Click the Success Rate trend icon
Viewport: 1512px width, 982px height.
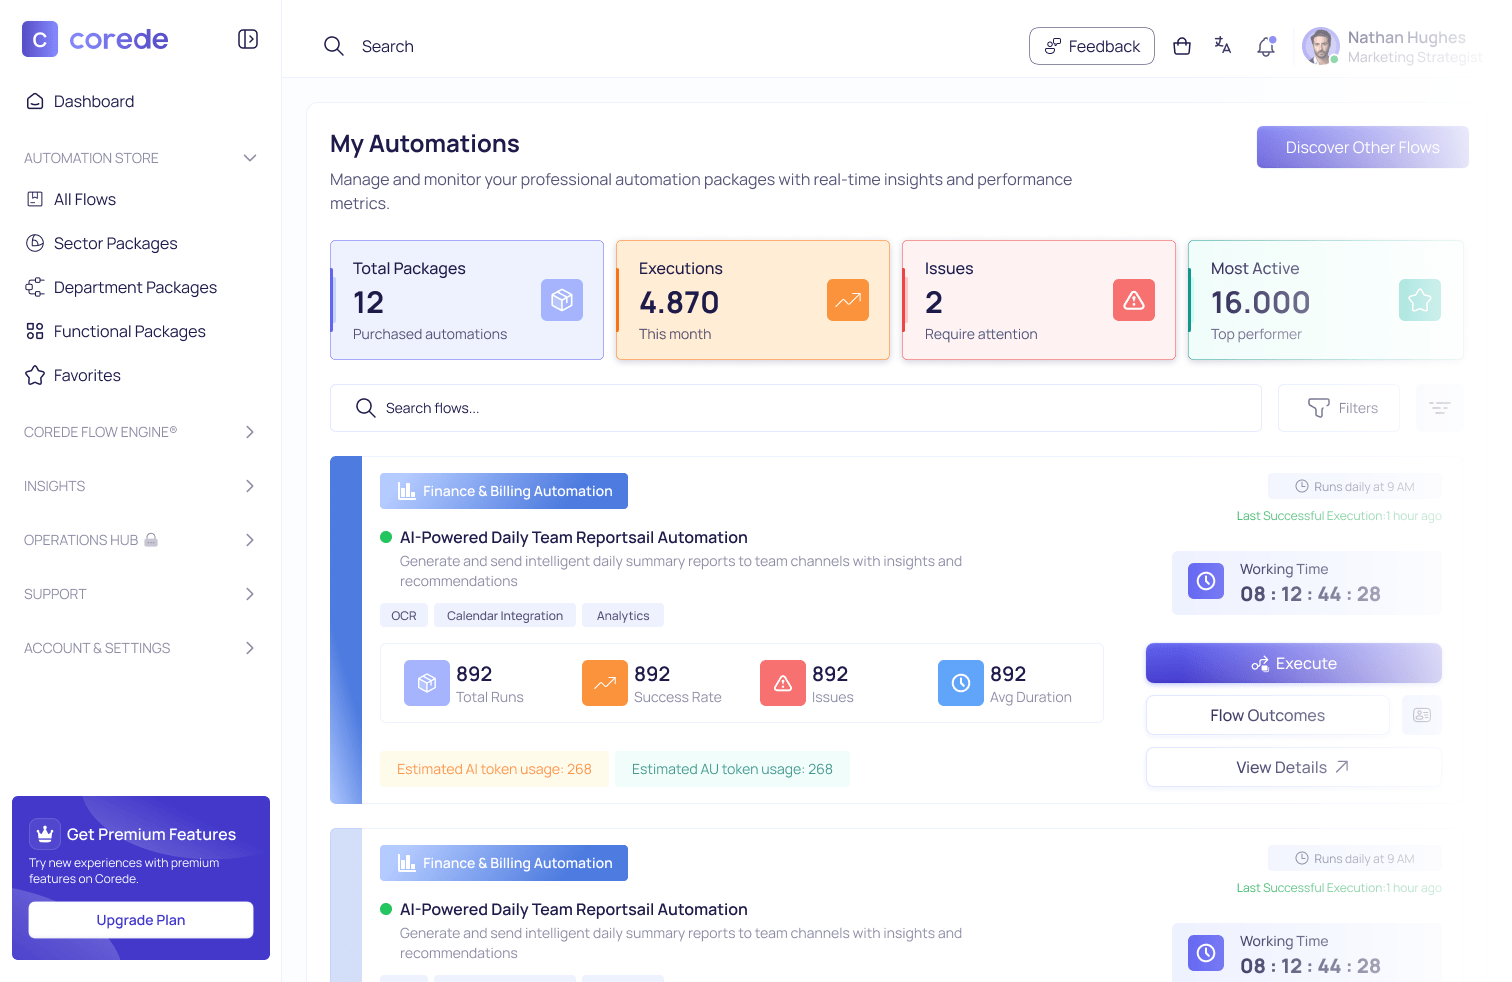pyautogui.click(x=605, y=683)
